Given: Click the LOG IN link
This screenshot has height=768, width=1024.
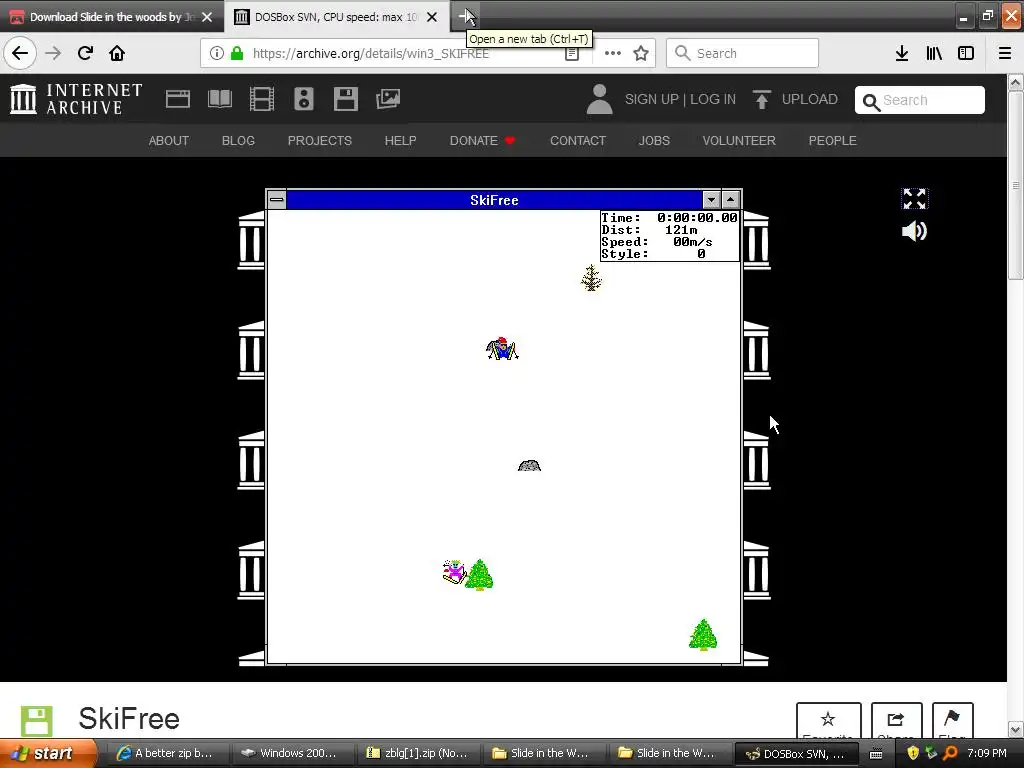Looking at the screenshot, I should click(712, 99).
